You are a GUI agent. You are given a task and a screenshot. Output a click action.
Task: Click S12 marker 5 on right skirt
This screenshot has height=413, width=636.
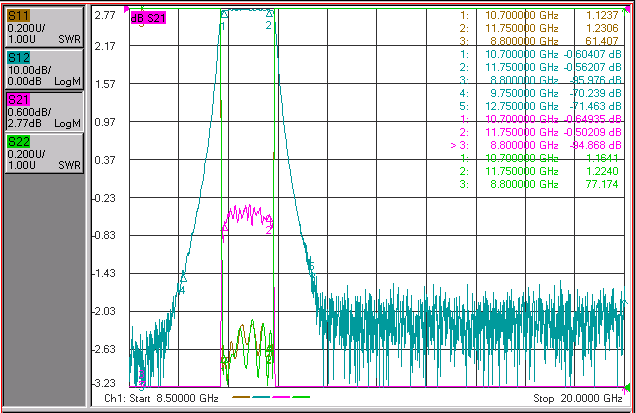click(310, 267)
